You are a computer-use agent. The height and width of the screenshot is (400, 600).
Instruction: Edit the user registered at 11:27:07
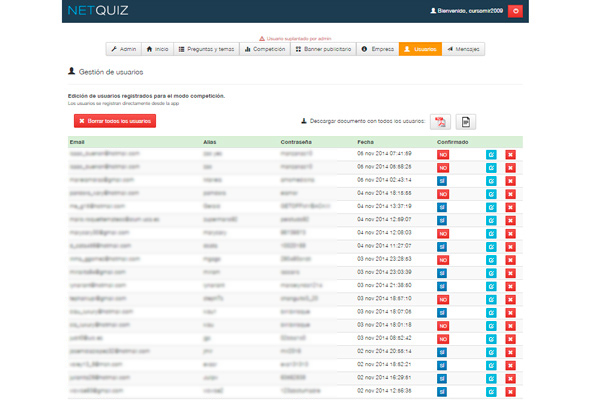[x=491, y=247]
